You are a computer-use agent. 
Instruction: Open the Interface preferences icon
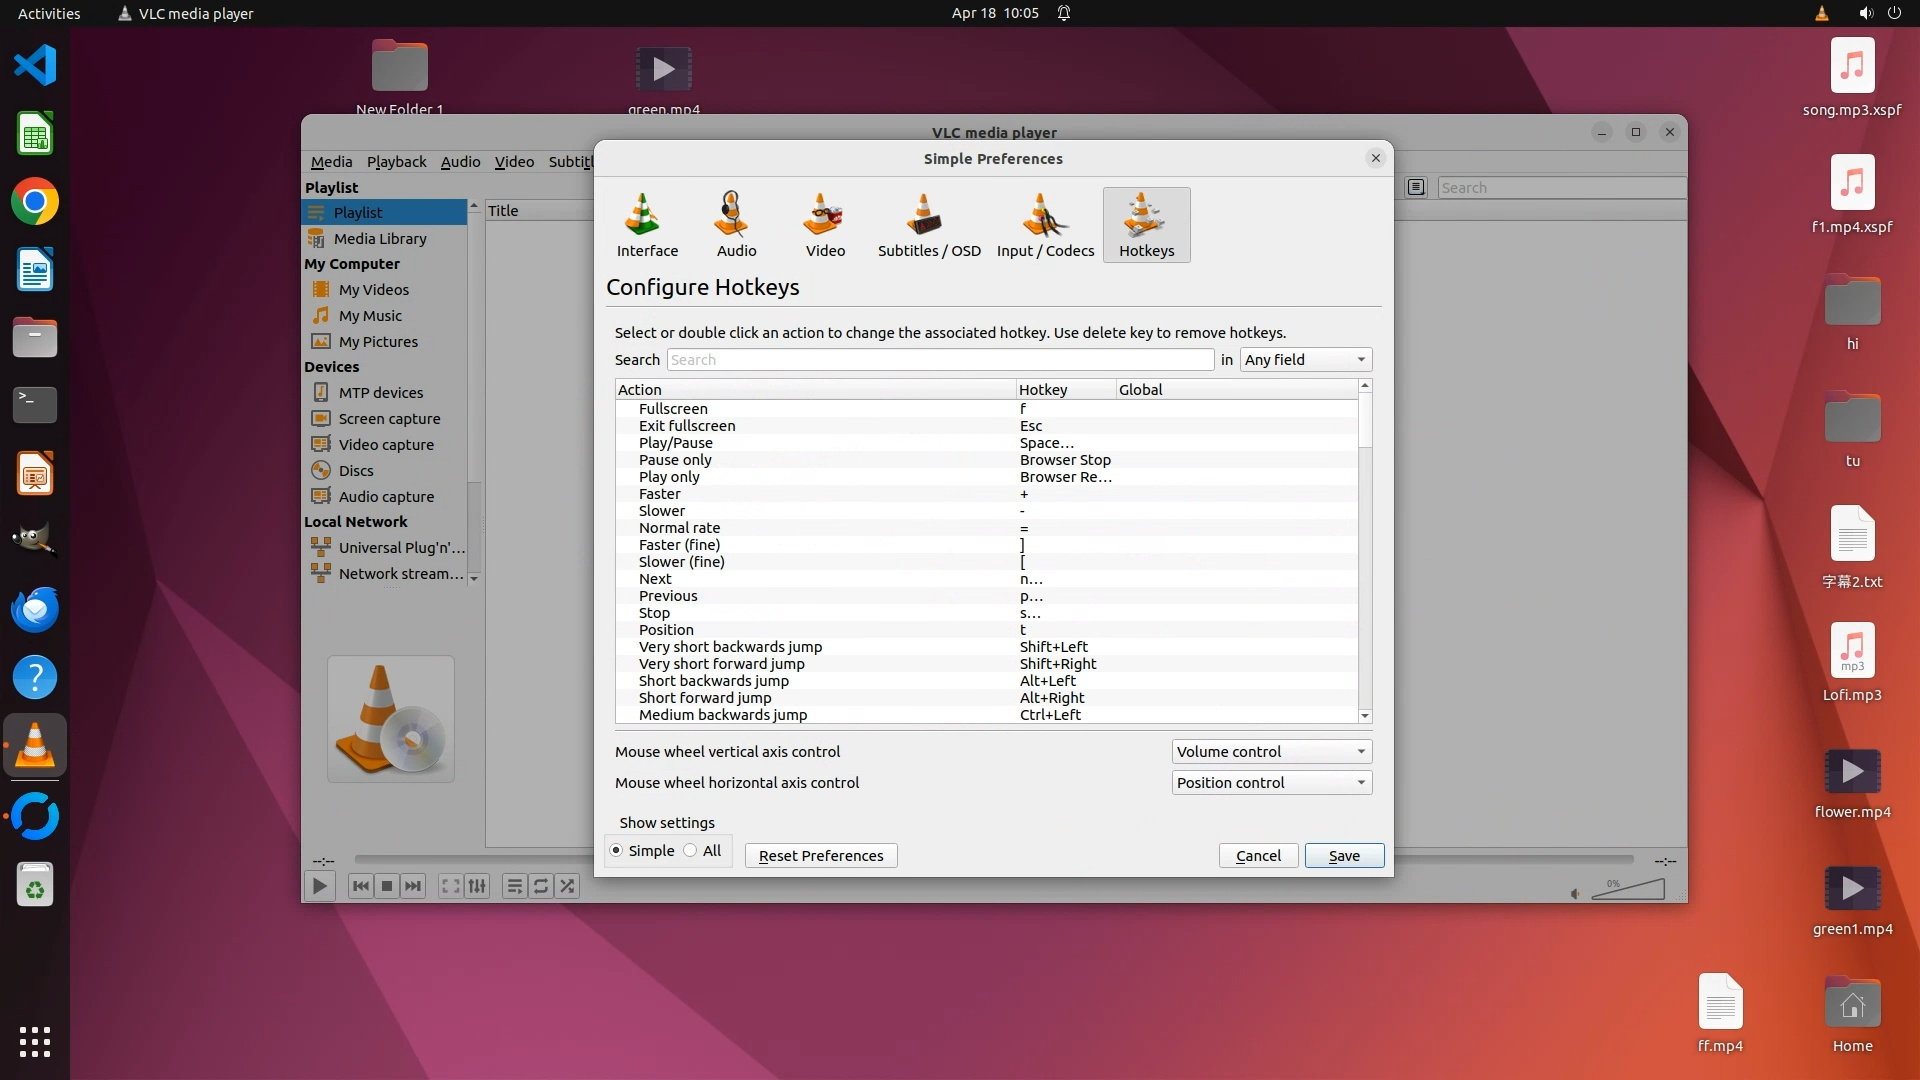(x=646, y=225)
